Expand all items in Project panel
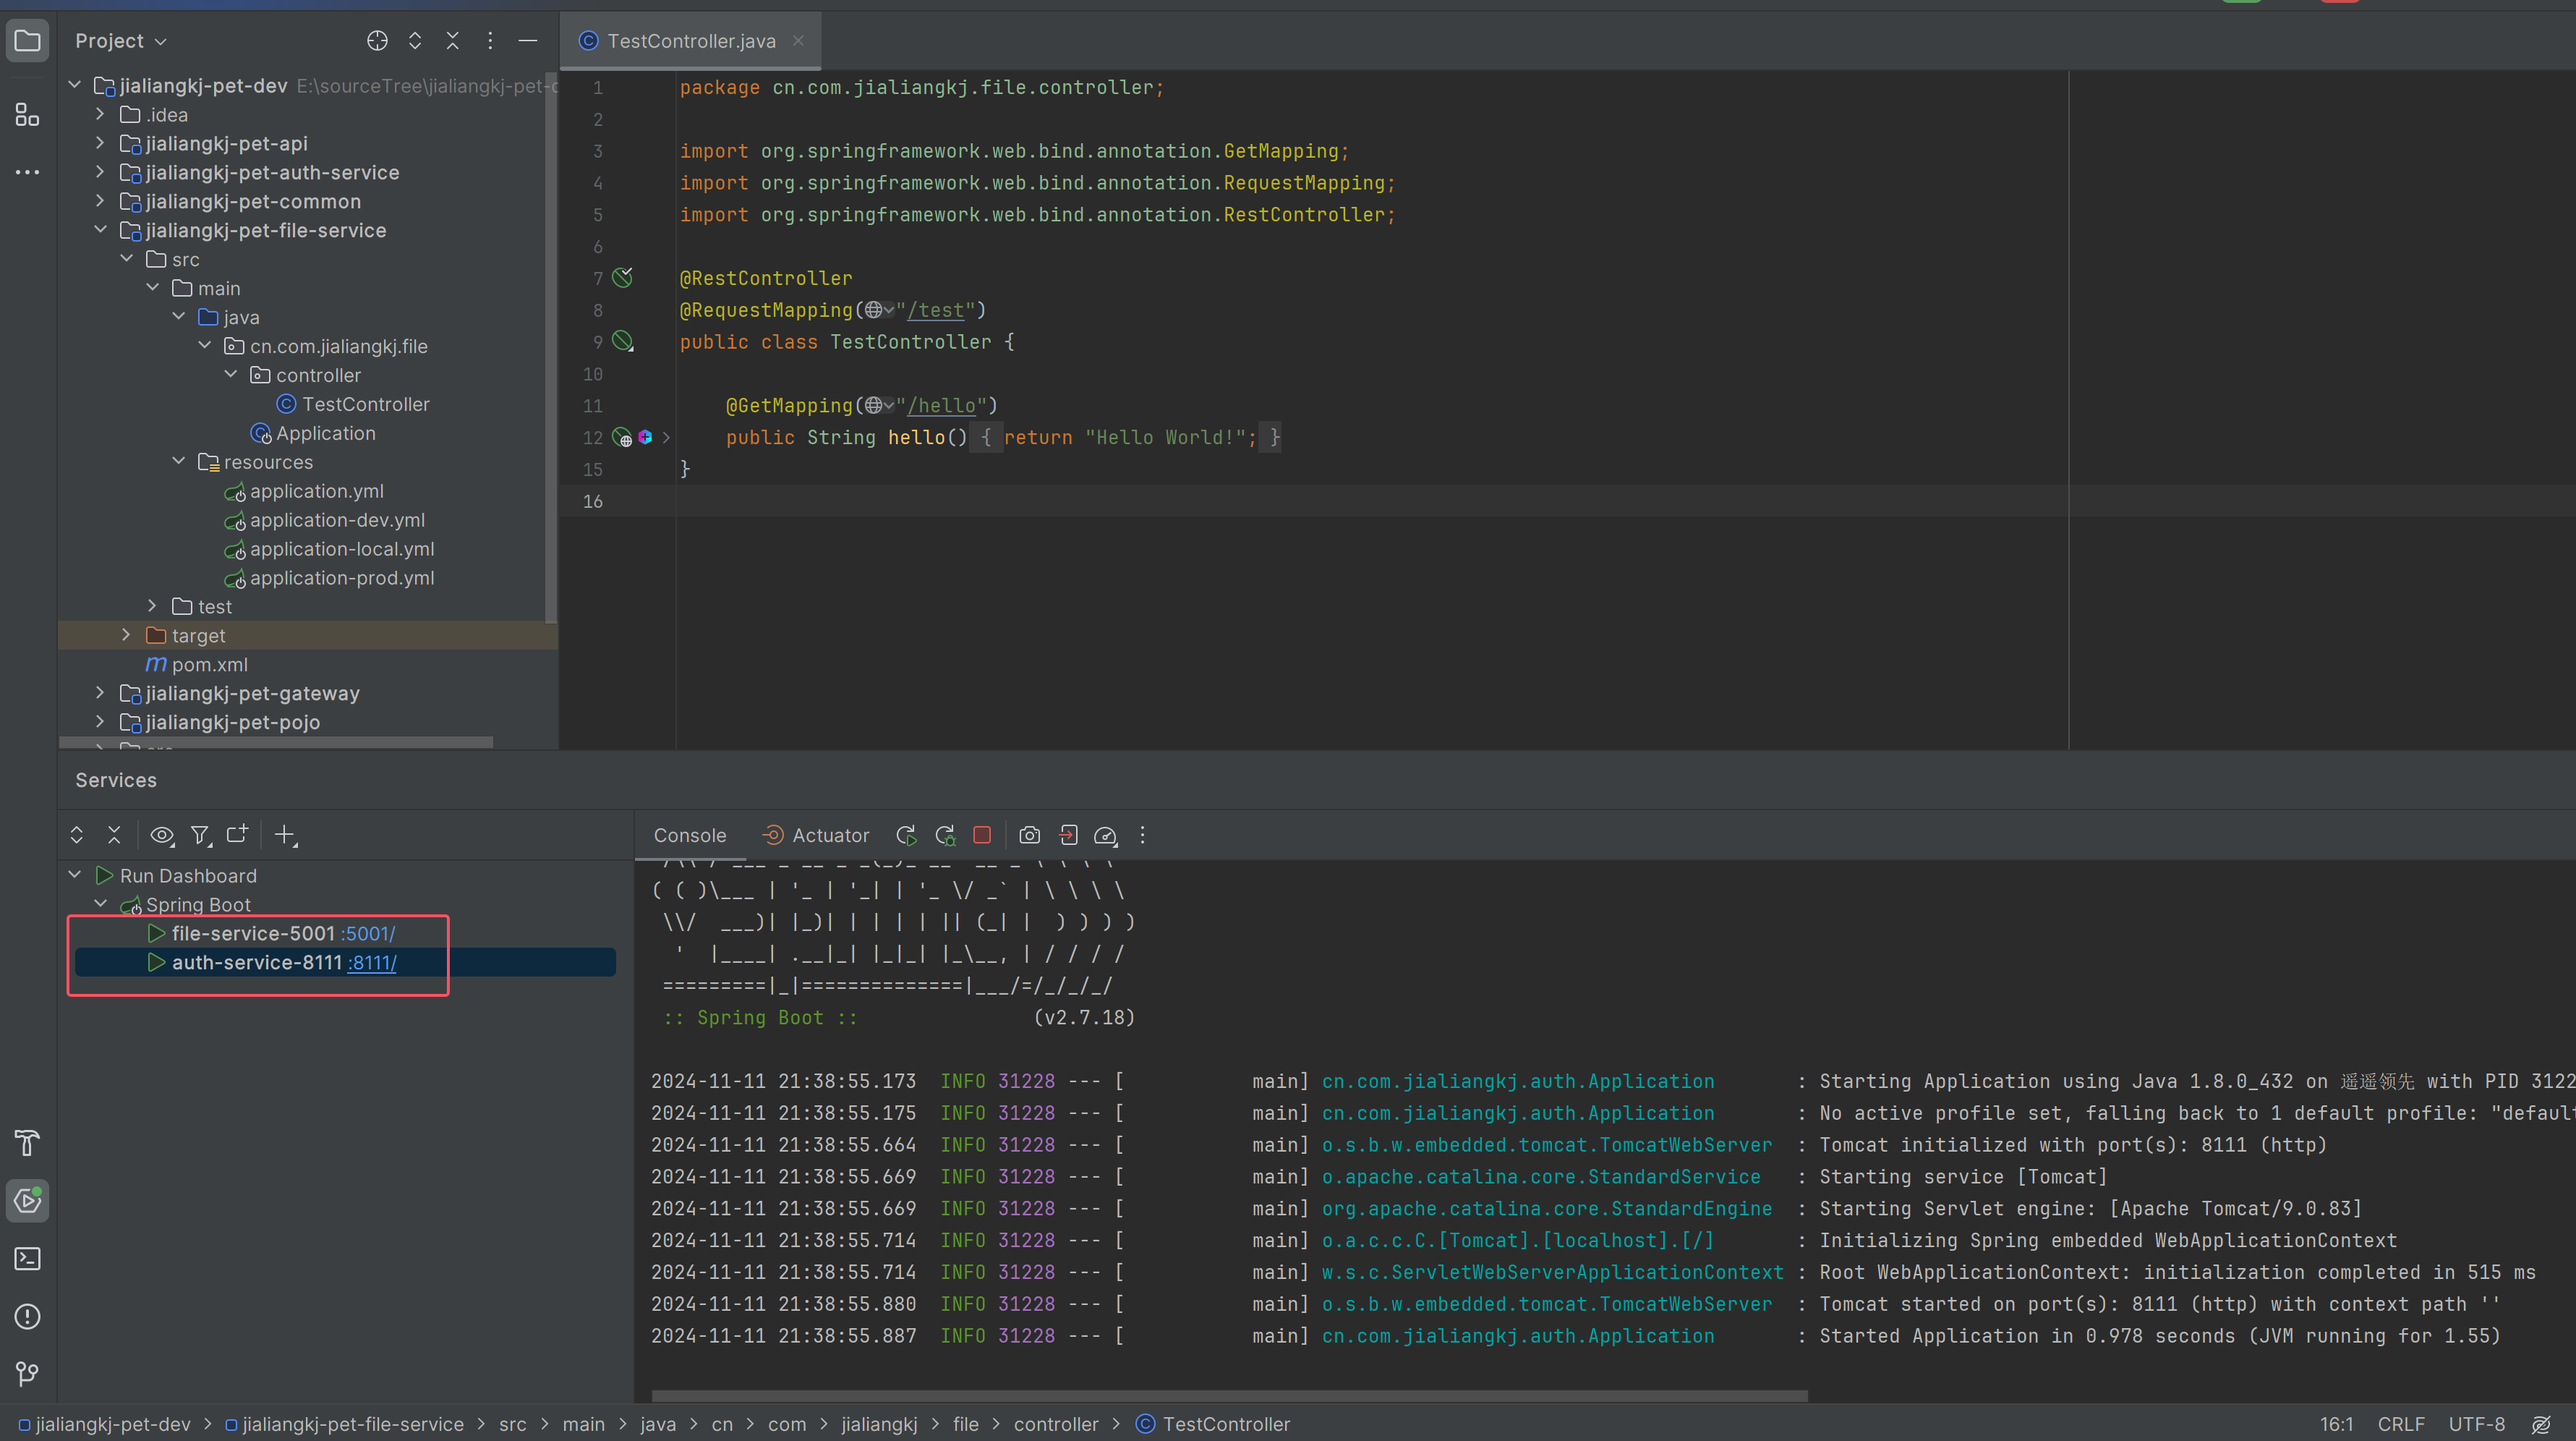Viewport: 2576px width, 1441px height. tap(415, 41)
